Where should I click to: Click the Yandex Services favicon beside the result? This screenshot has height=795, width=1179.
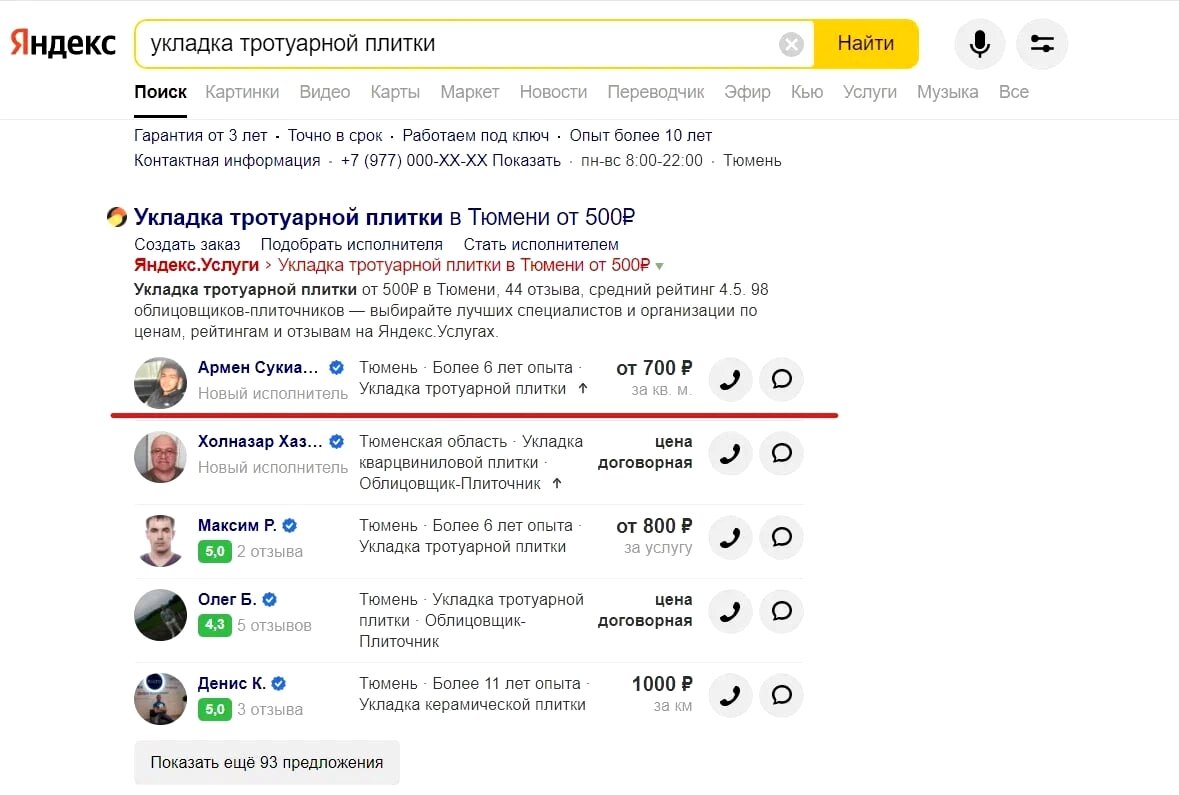117,217
